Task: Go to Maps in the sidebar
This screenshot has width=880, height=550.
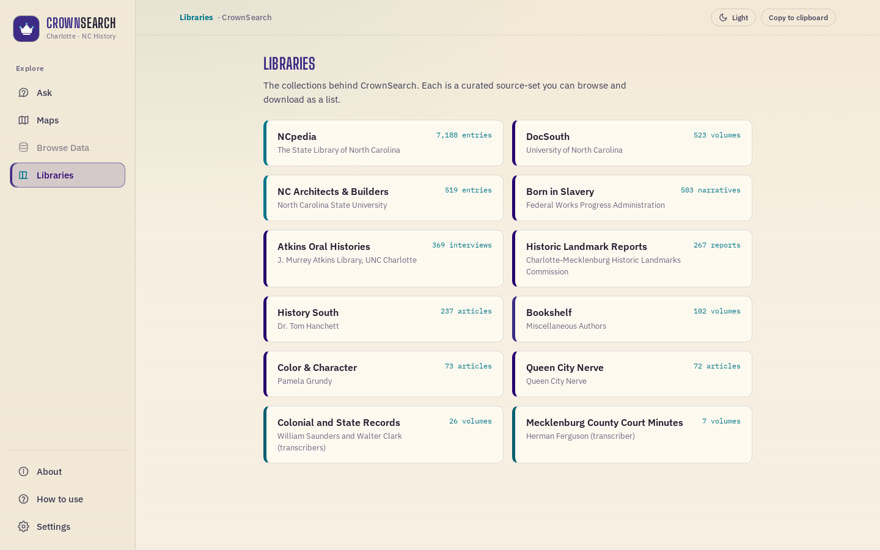Action: click(67, 120)
